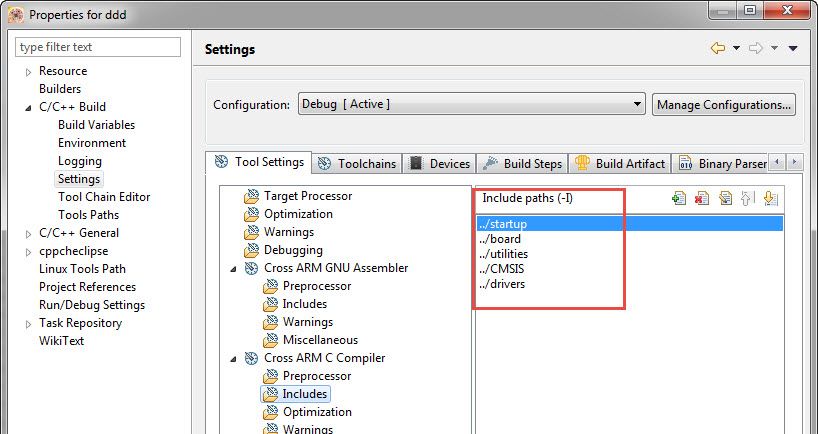Select the Target Processor settings item

[307, 196]
